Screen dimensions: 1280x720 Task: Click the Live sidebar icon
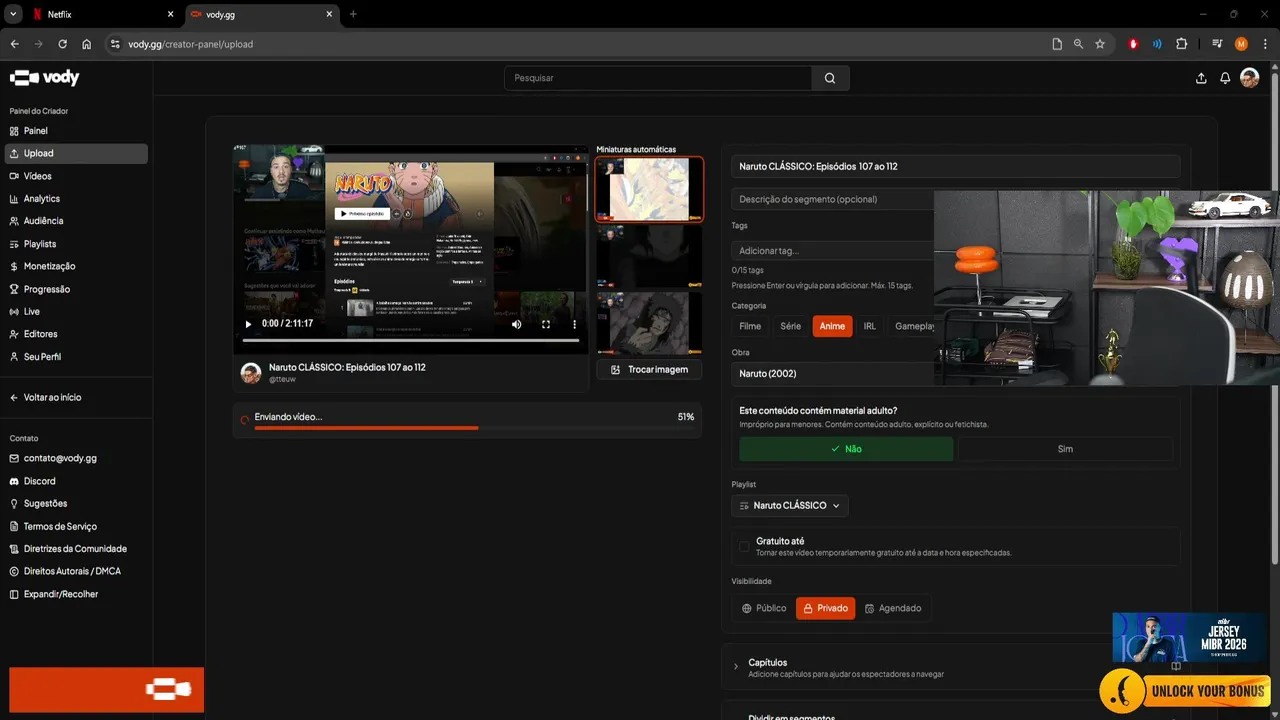pos(14,312)
